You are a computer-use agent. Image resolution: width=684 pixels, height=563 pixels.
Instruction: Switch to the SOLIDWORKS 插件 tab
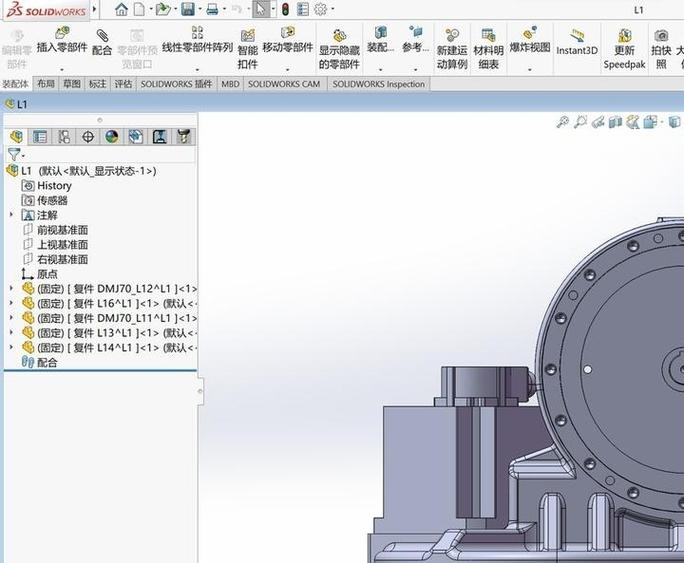click(x=176, y=84)
